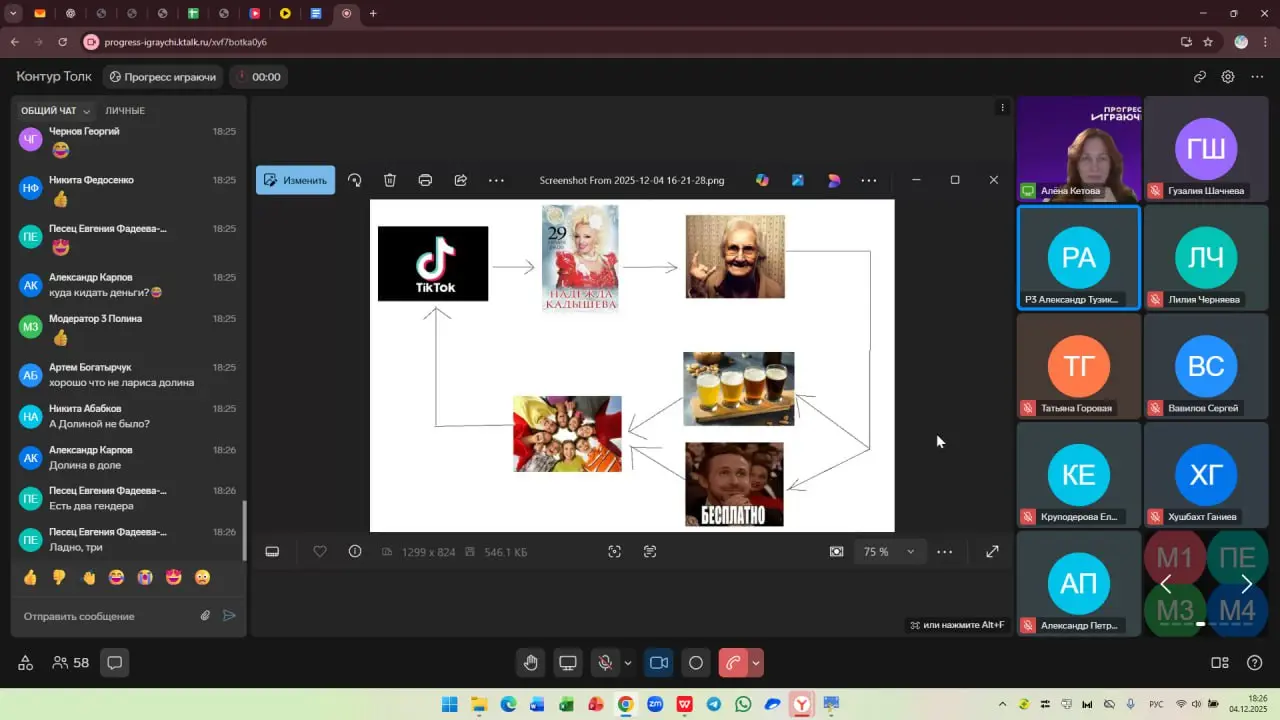Select Гузалия Шачнева participant tile
The image size is (1280, 720).
(1206, 149)
